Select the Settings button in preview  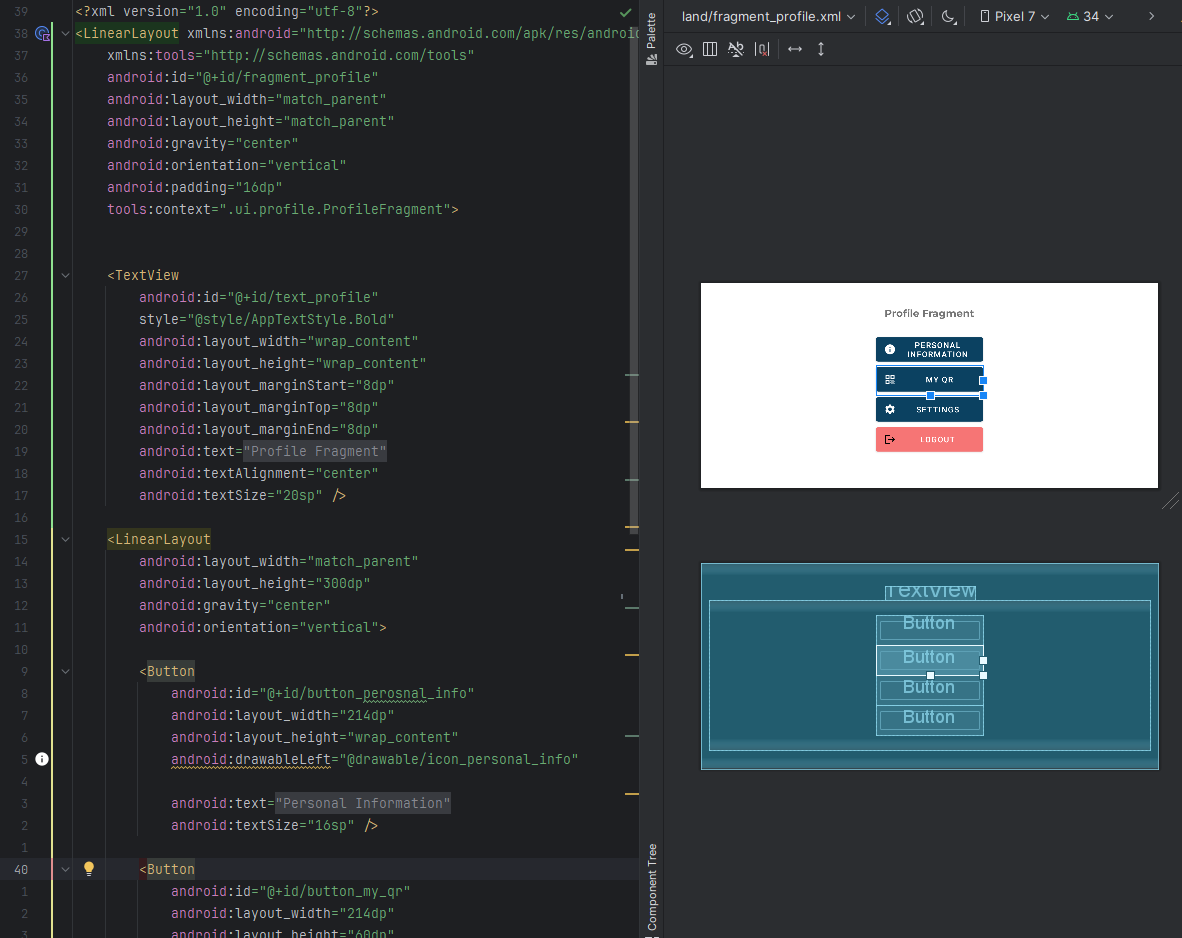tap(929, 409)
